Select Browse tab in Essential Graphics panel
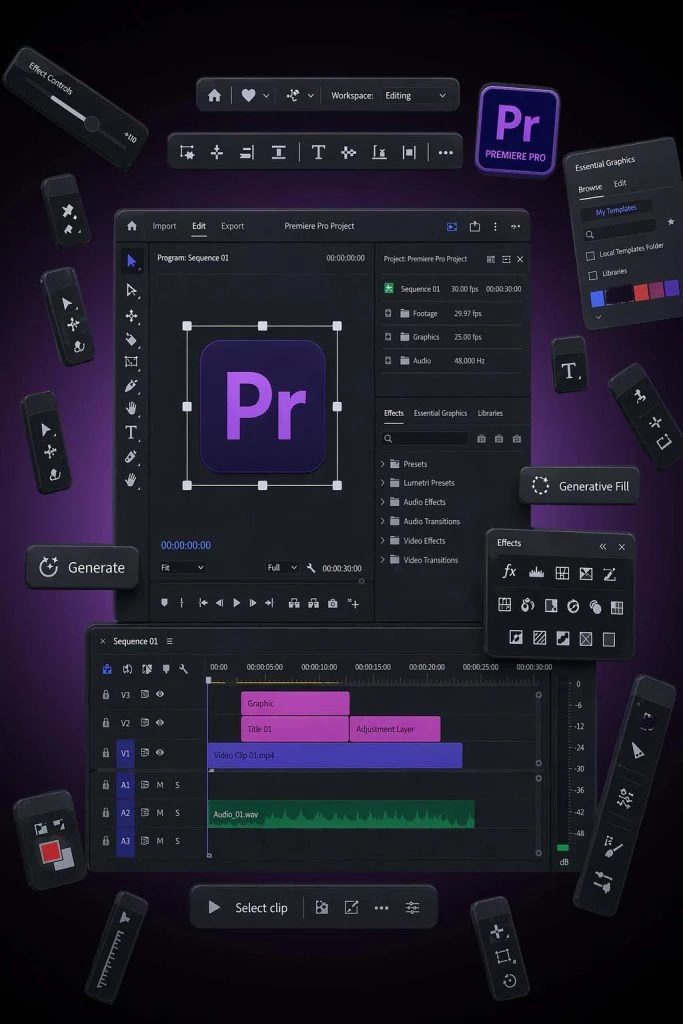 [590, 188]
